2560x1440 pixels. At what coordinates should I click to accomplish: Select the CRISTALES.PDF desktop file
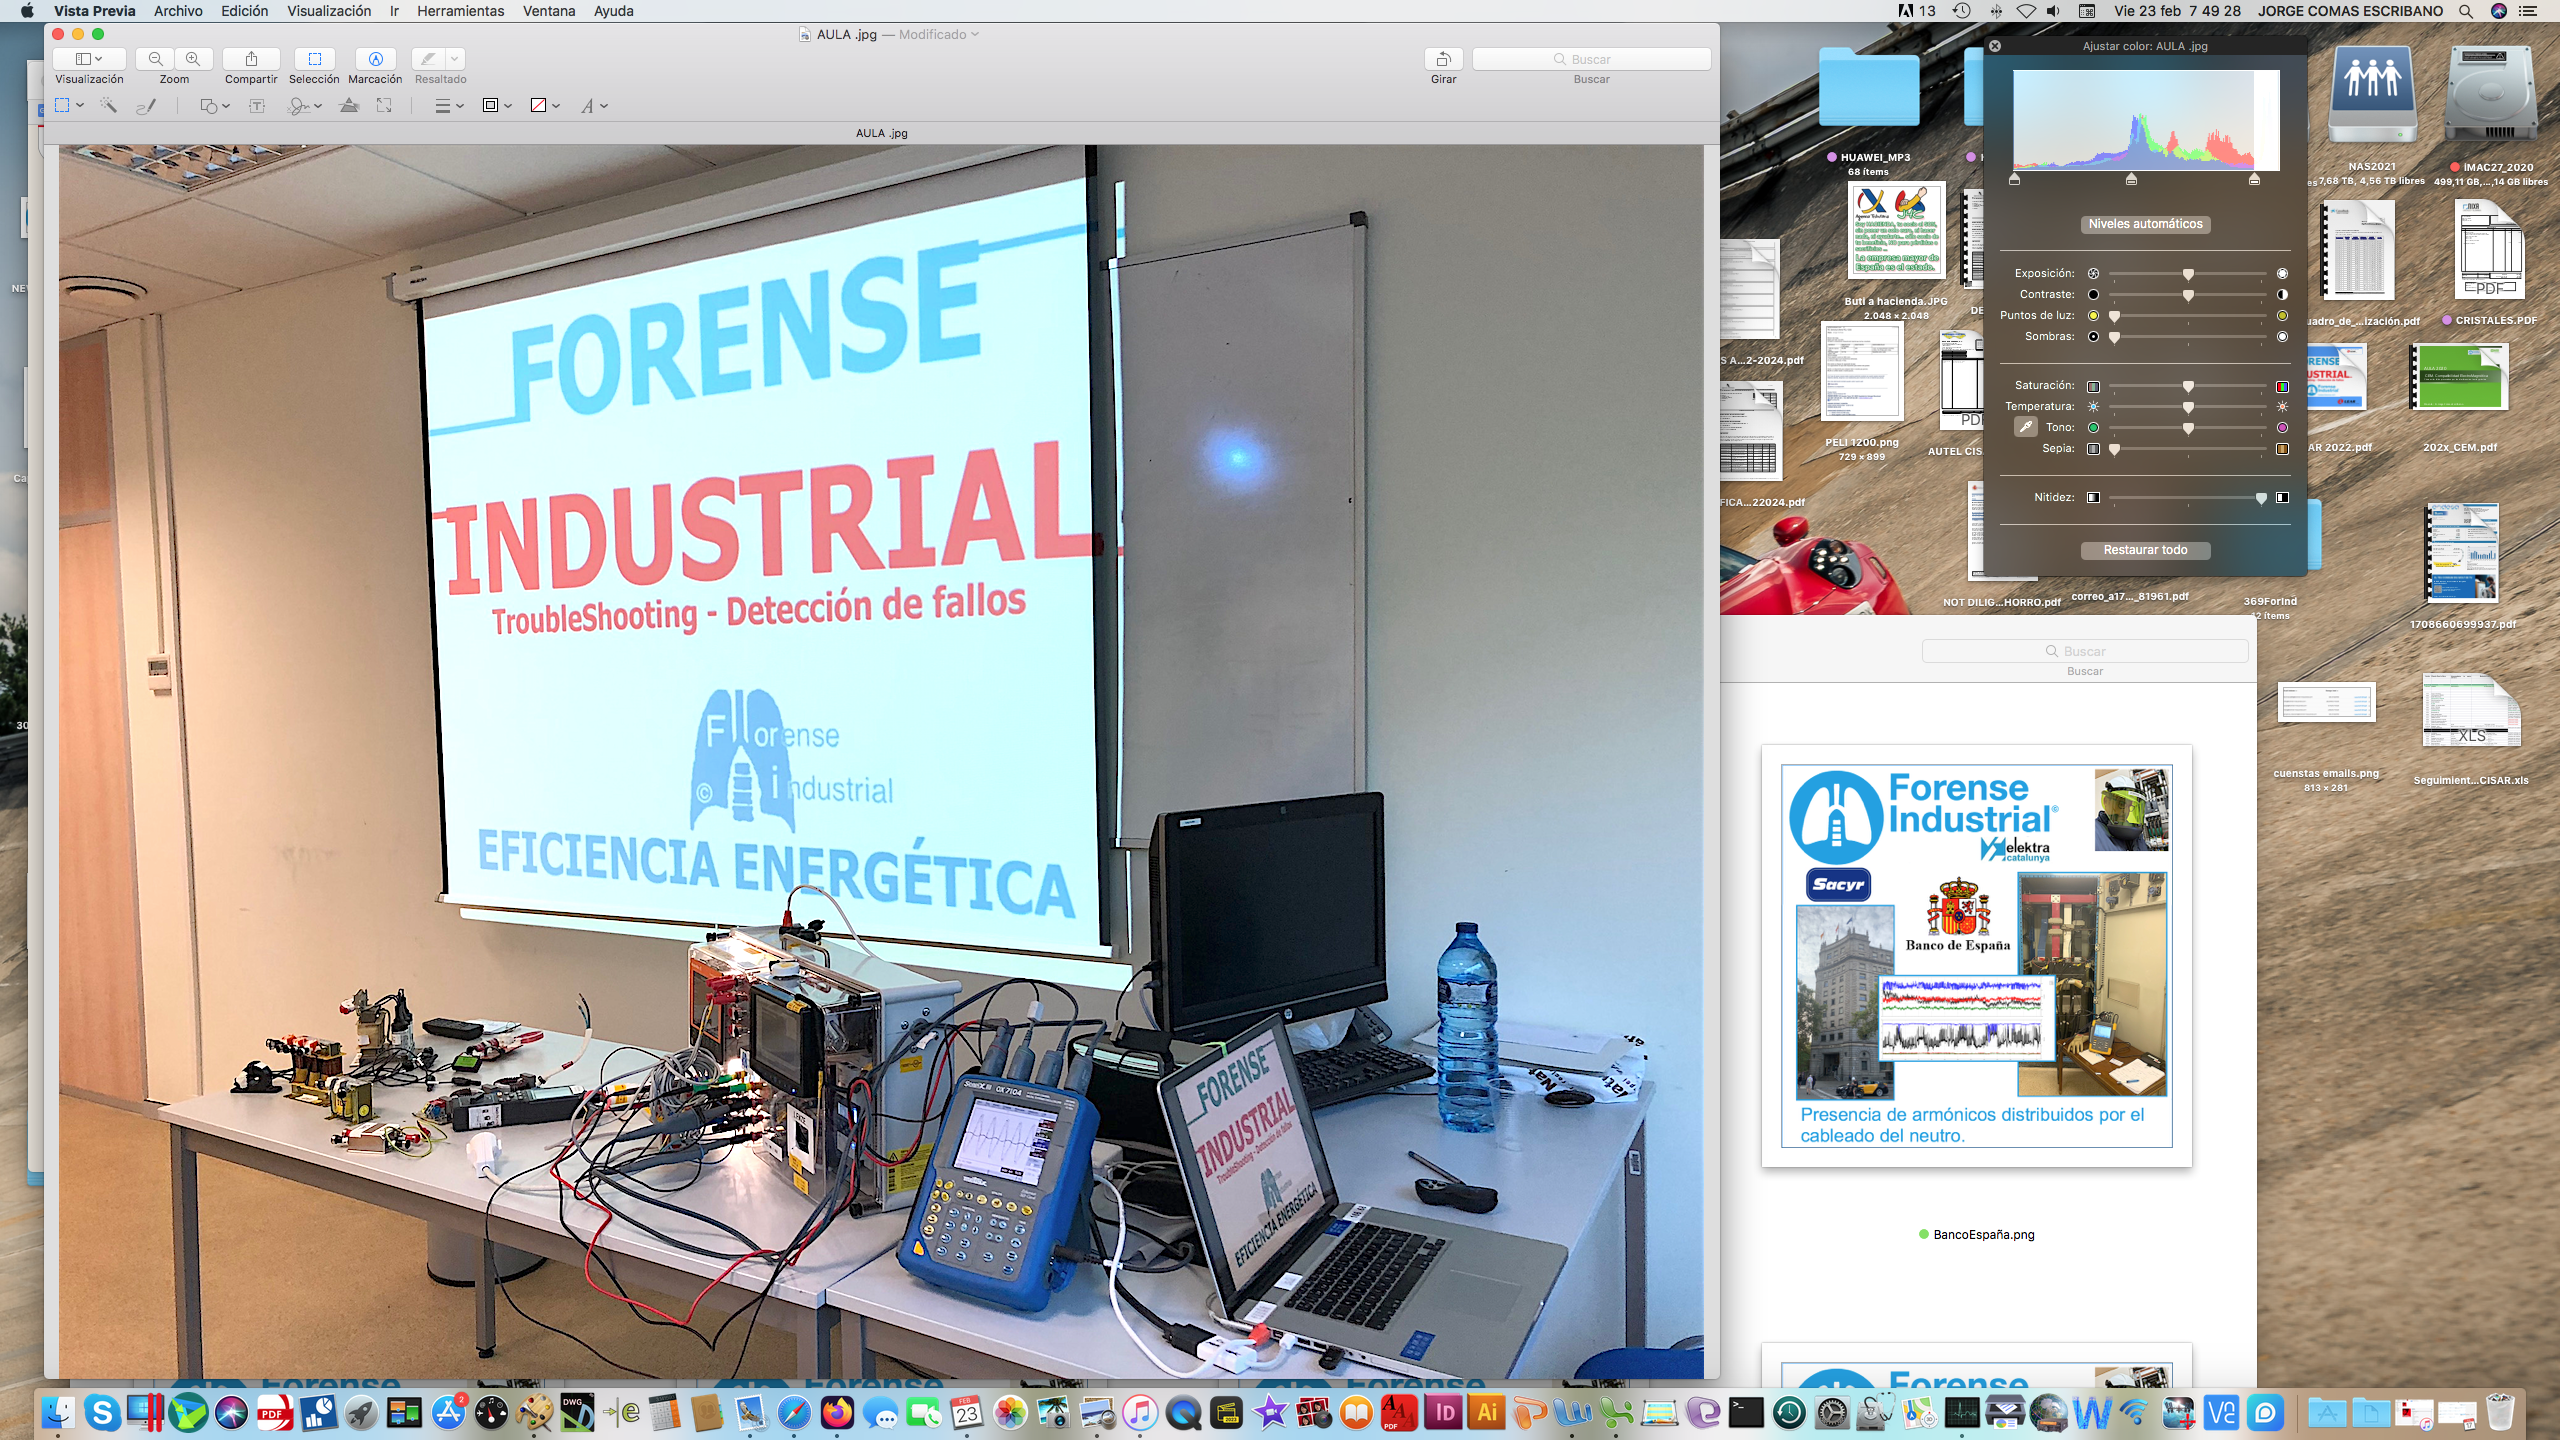2490,250
